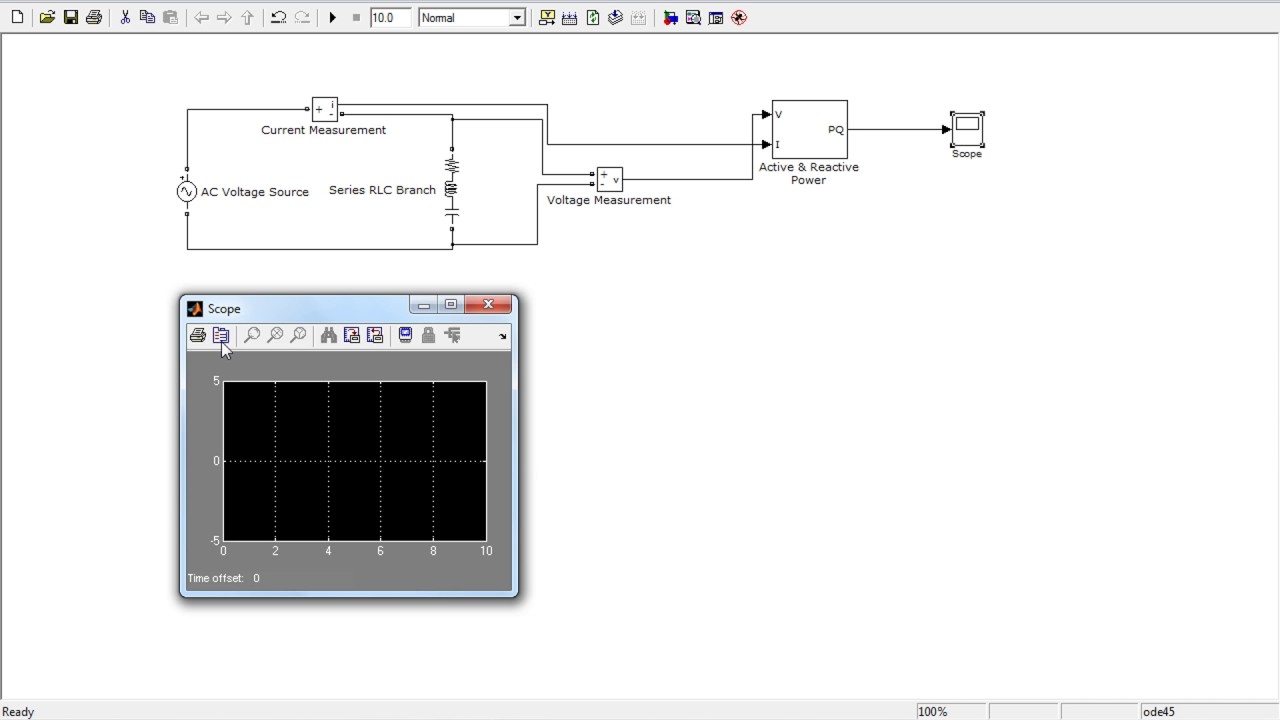
Task: Open a model file with the folder icon
Action: (x=47, y=18)
